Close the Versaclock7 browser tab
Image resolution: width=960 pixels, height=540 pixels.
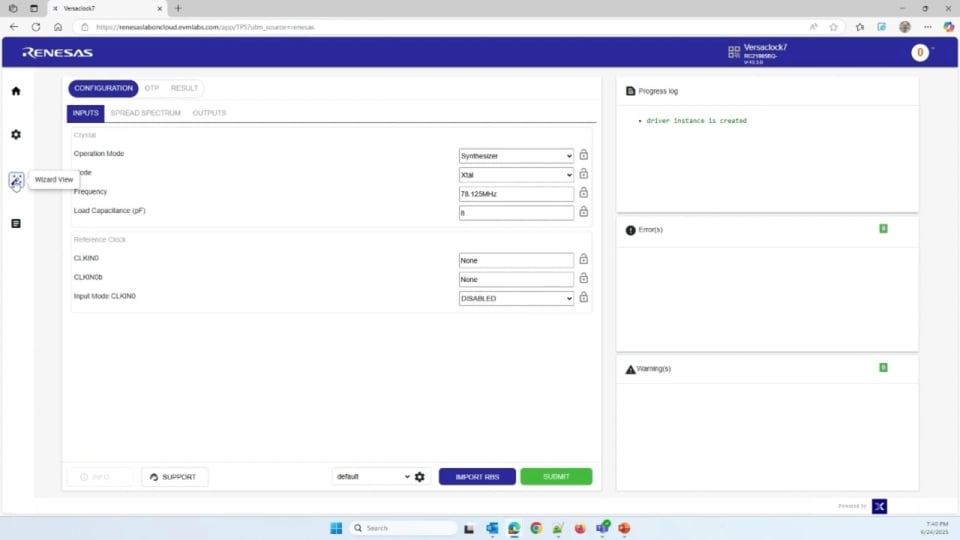point(160,9)
